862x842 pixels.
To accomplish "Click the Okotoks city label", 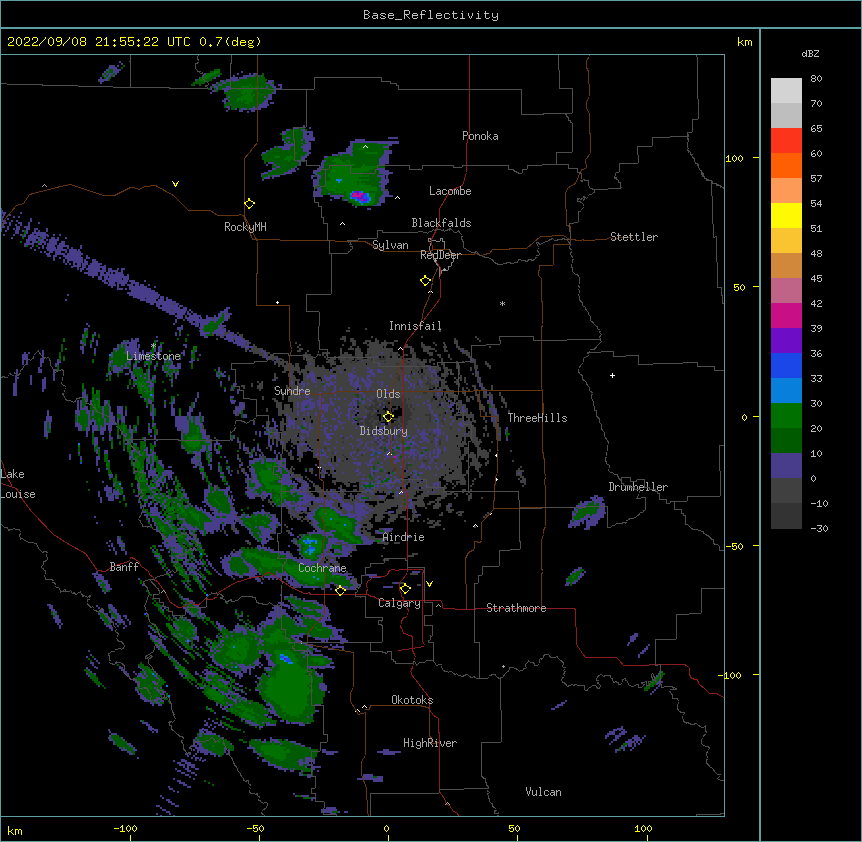I will (412, 700).
